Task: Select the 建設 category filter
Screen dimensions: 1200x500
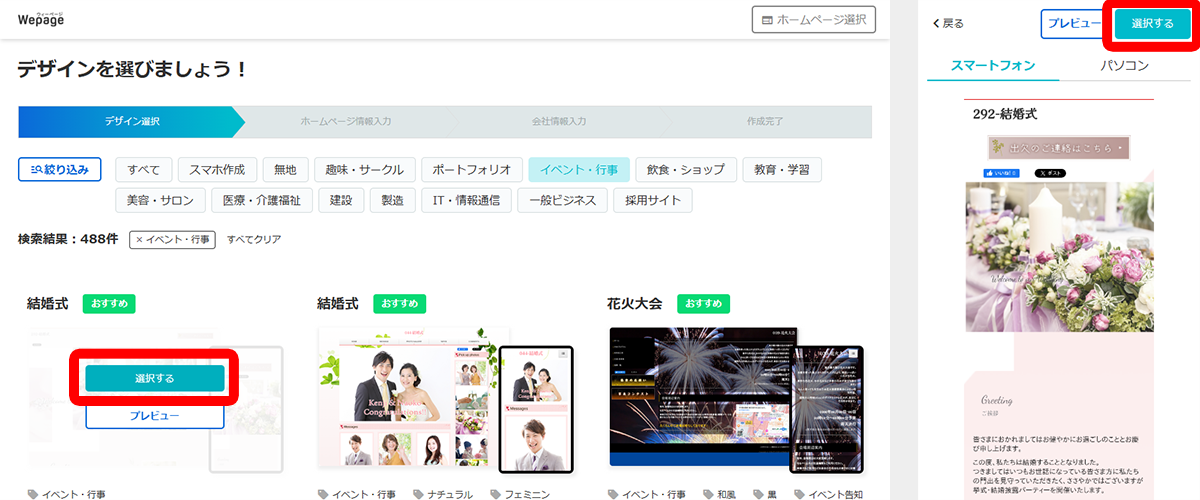Action: coord(340,200)
